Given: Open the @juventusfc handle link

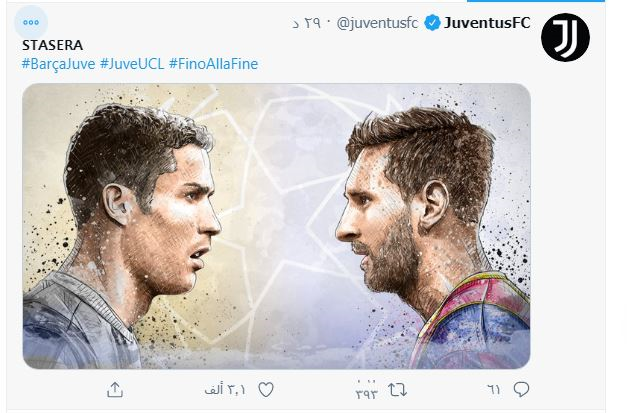Looking at the screenshot, I should 377,23.
